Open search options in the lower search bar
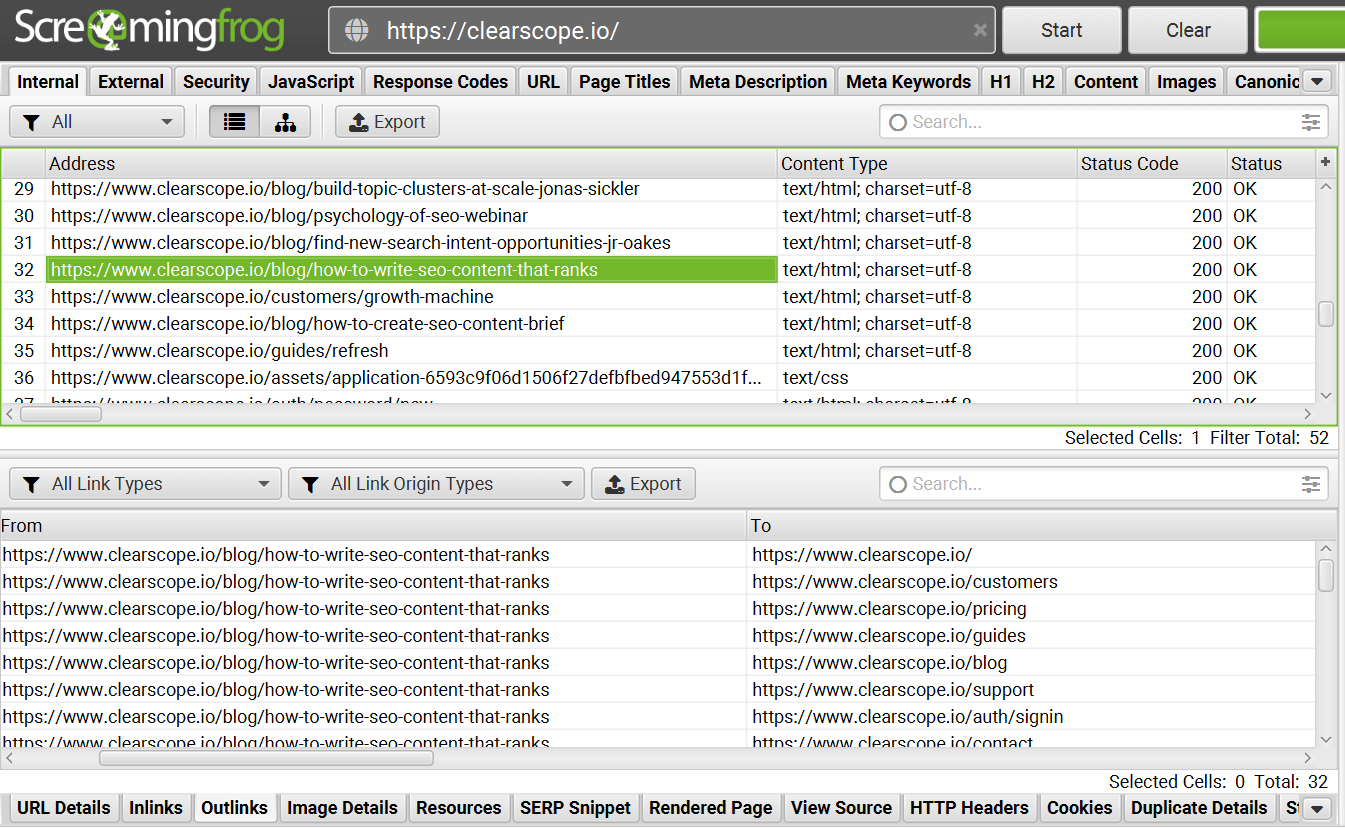Viewport: 1345px width, 828px height. click(1310, 484)
